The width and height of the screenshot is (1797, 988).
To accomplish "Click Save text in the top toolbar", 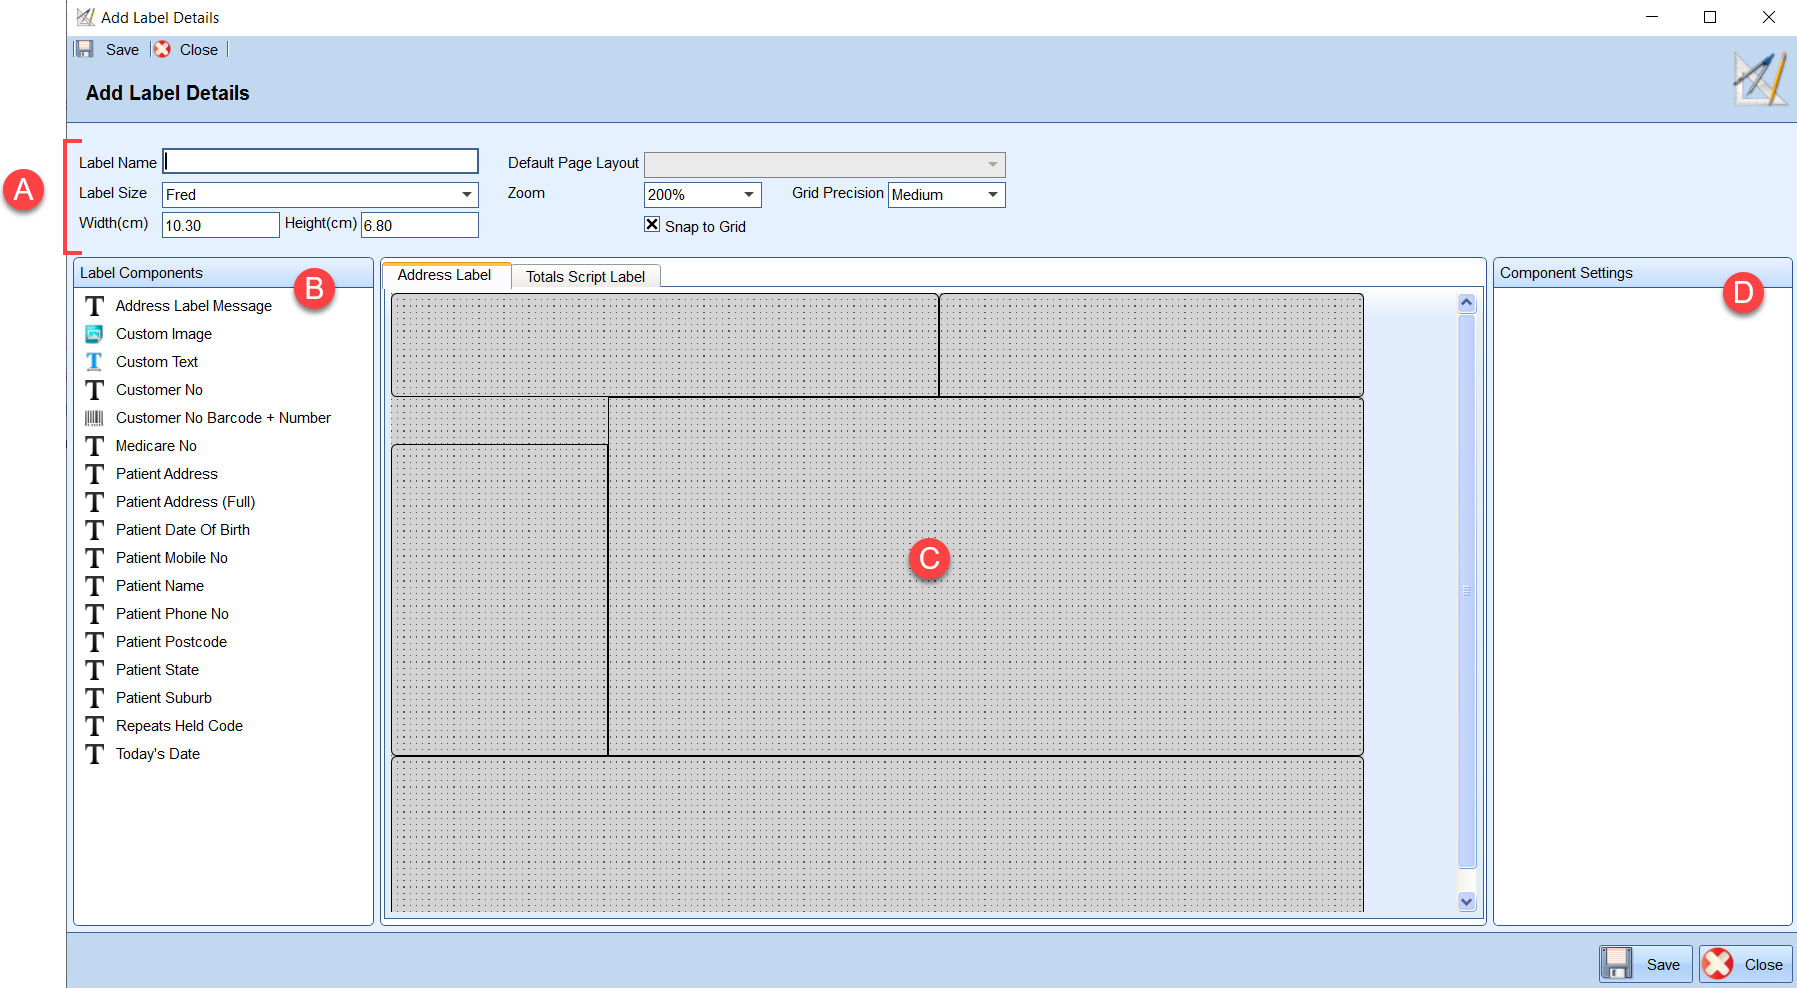I will tap(122, 50).
